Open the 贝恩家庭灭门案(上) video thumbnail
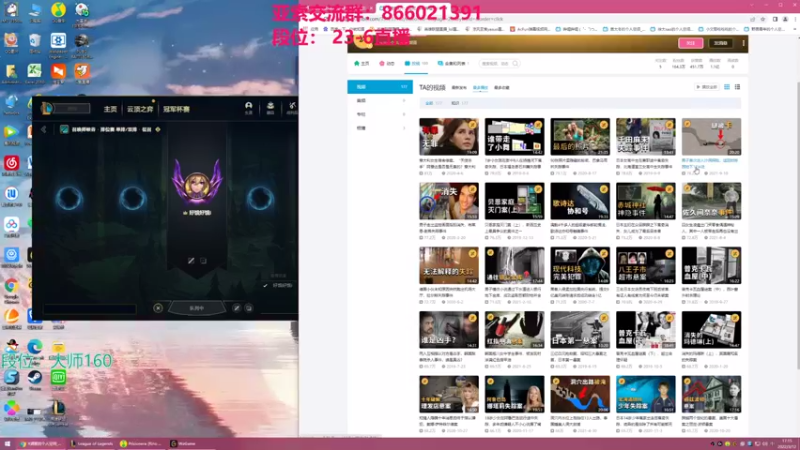The image size is (800, 450). tap(514, 201)
